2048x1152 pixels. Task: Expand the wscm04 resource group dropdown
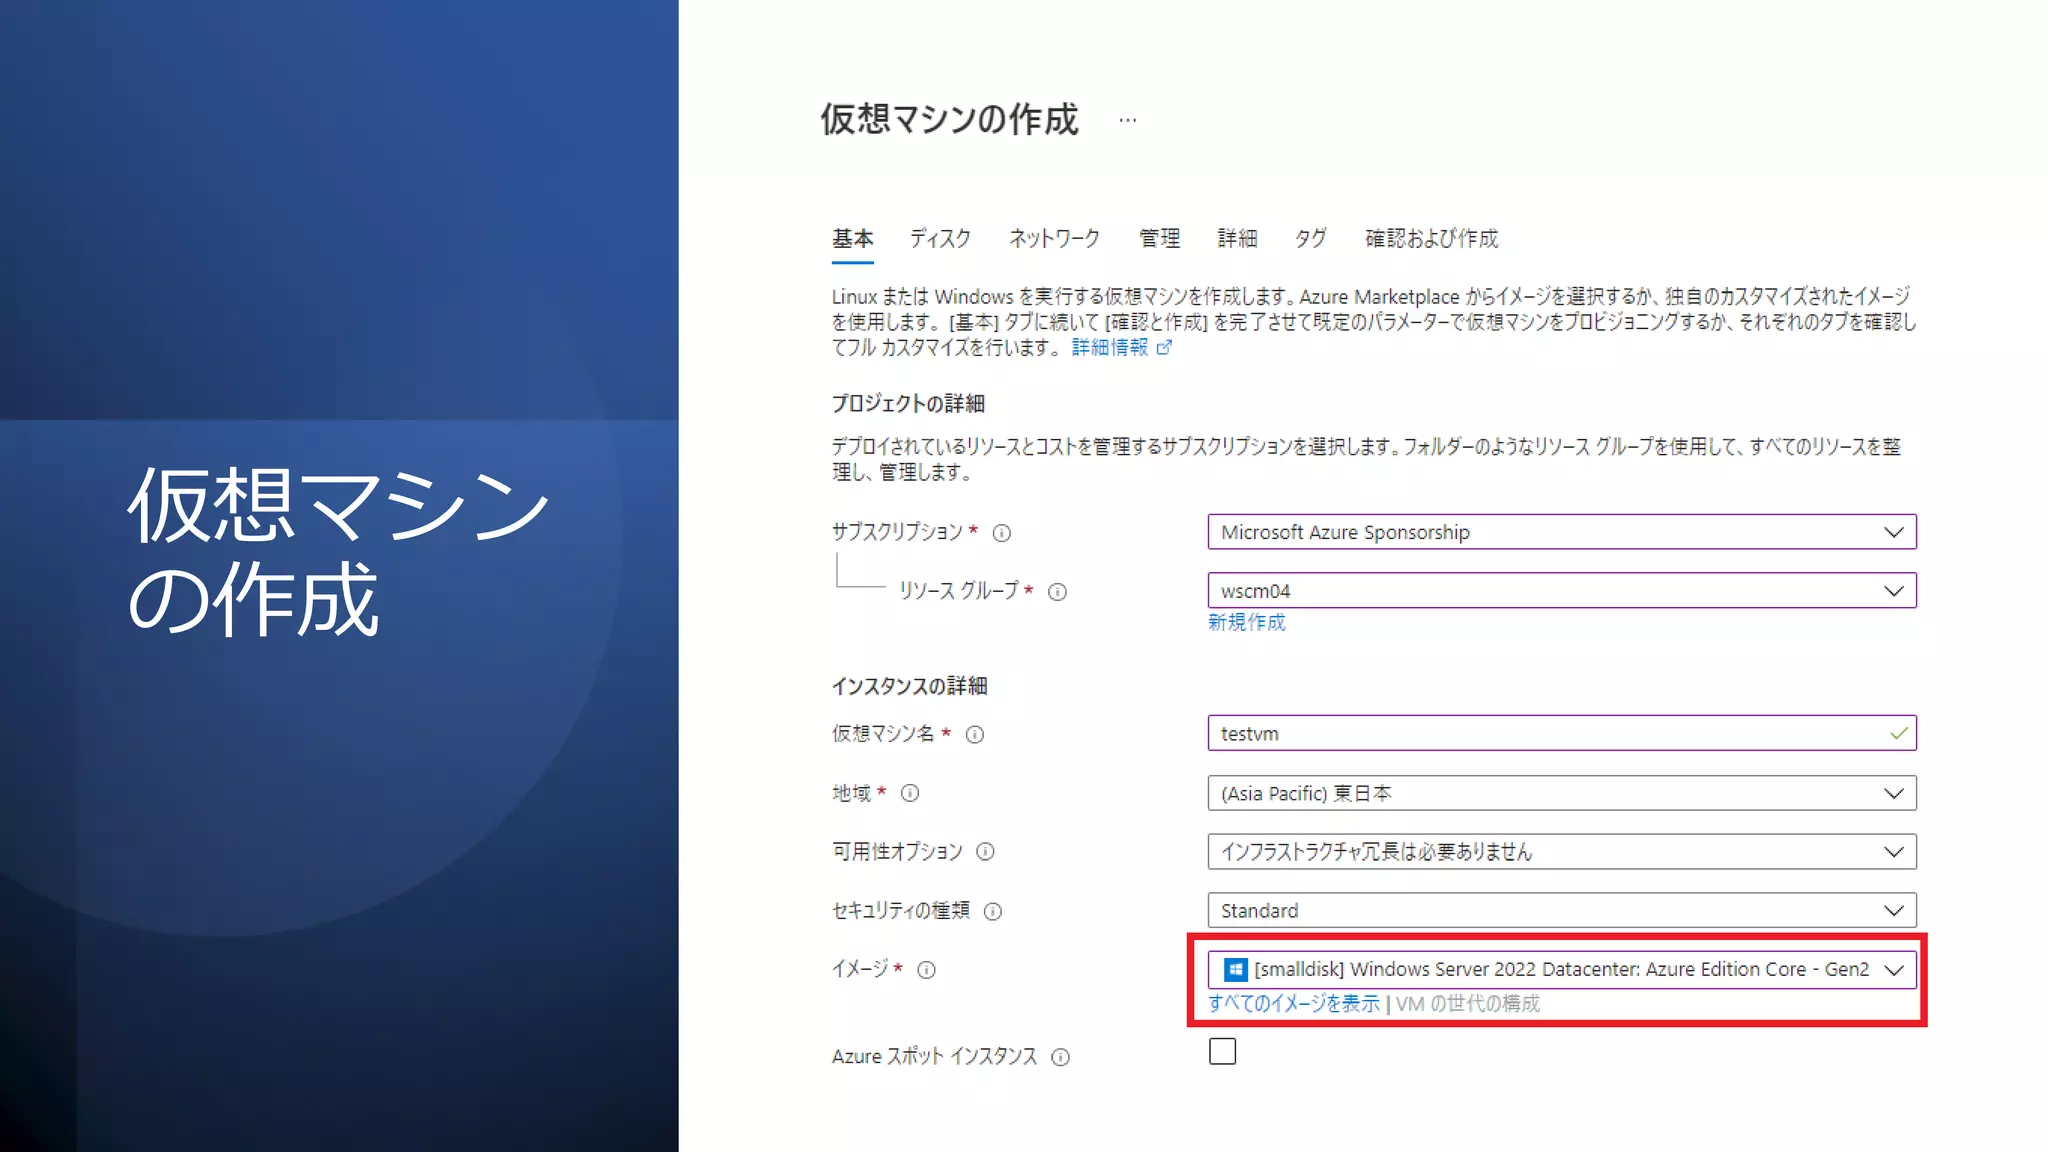click(x=1561, y=591)
